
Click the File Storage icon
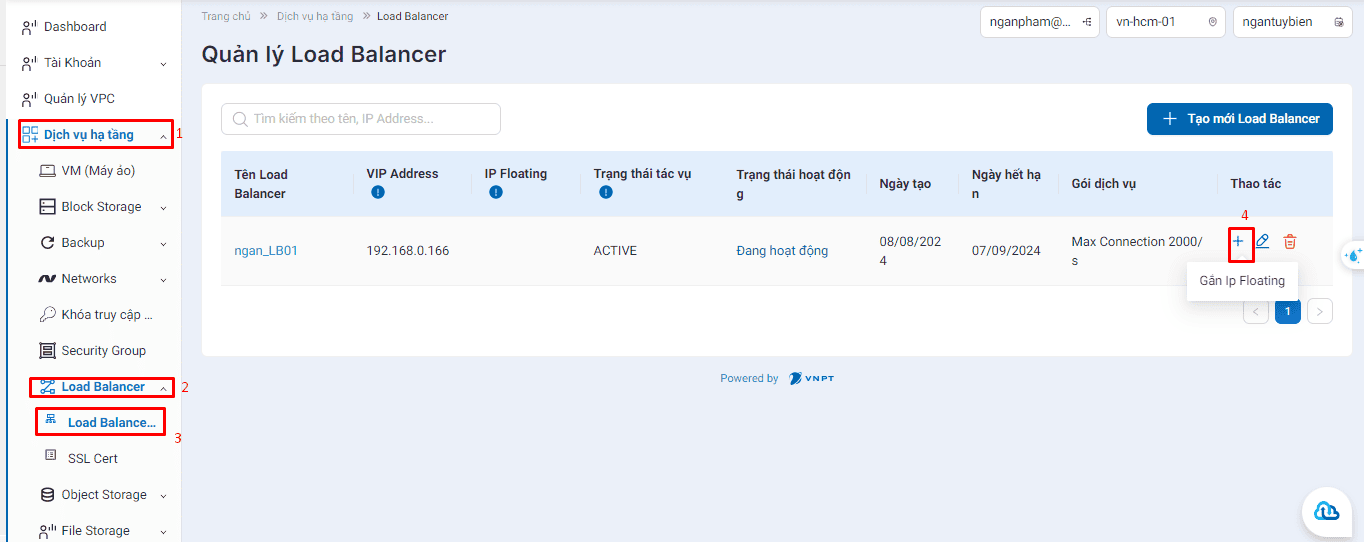pos(47,531)
